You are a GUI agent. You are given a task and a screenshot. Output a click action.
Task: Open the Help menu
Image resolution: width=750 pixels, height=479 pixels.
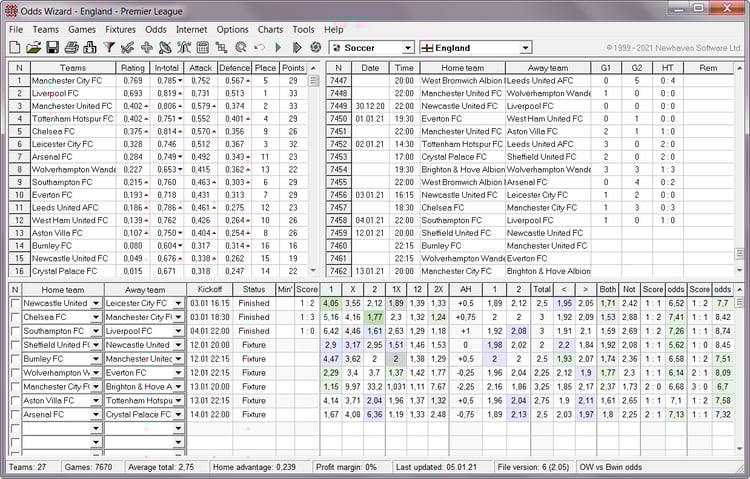point(333,30)
